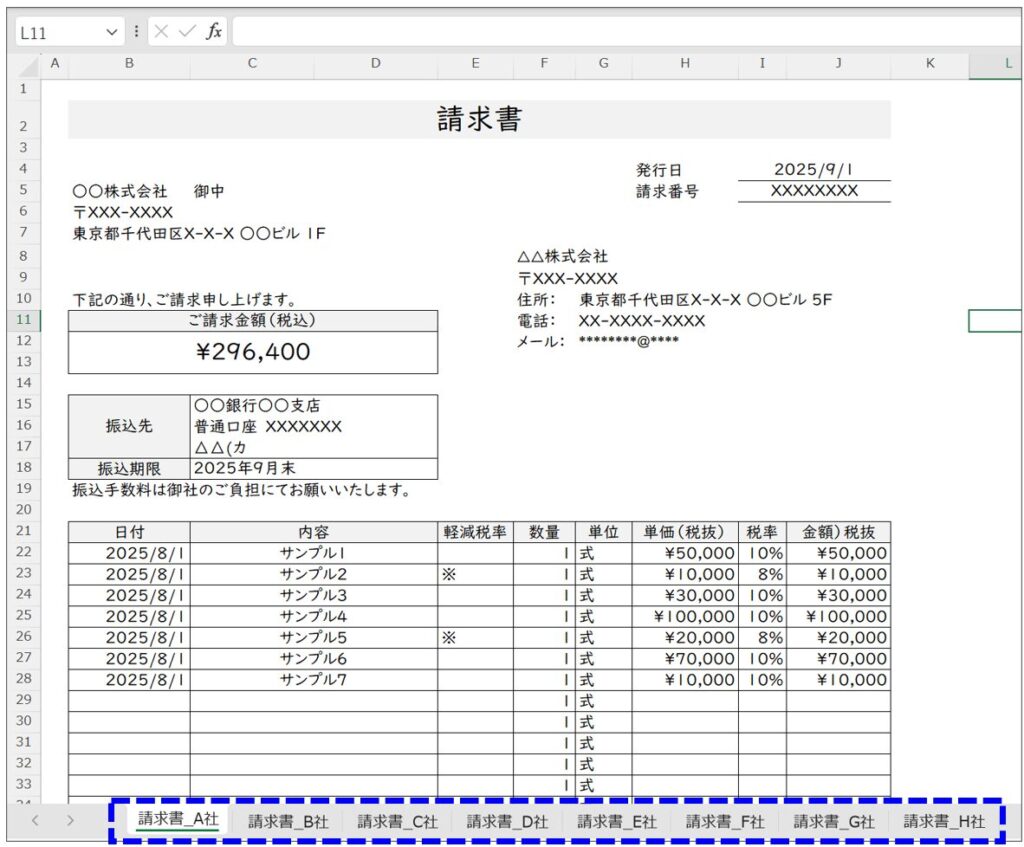Click the cancel entry X icon
Image resolution: width=1024 pixels, height=847 pixels.
point(161,31)
